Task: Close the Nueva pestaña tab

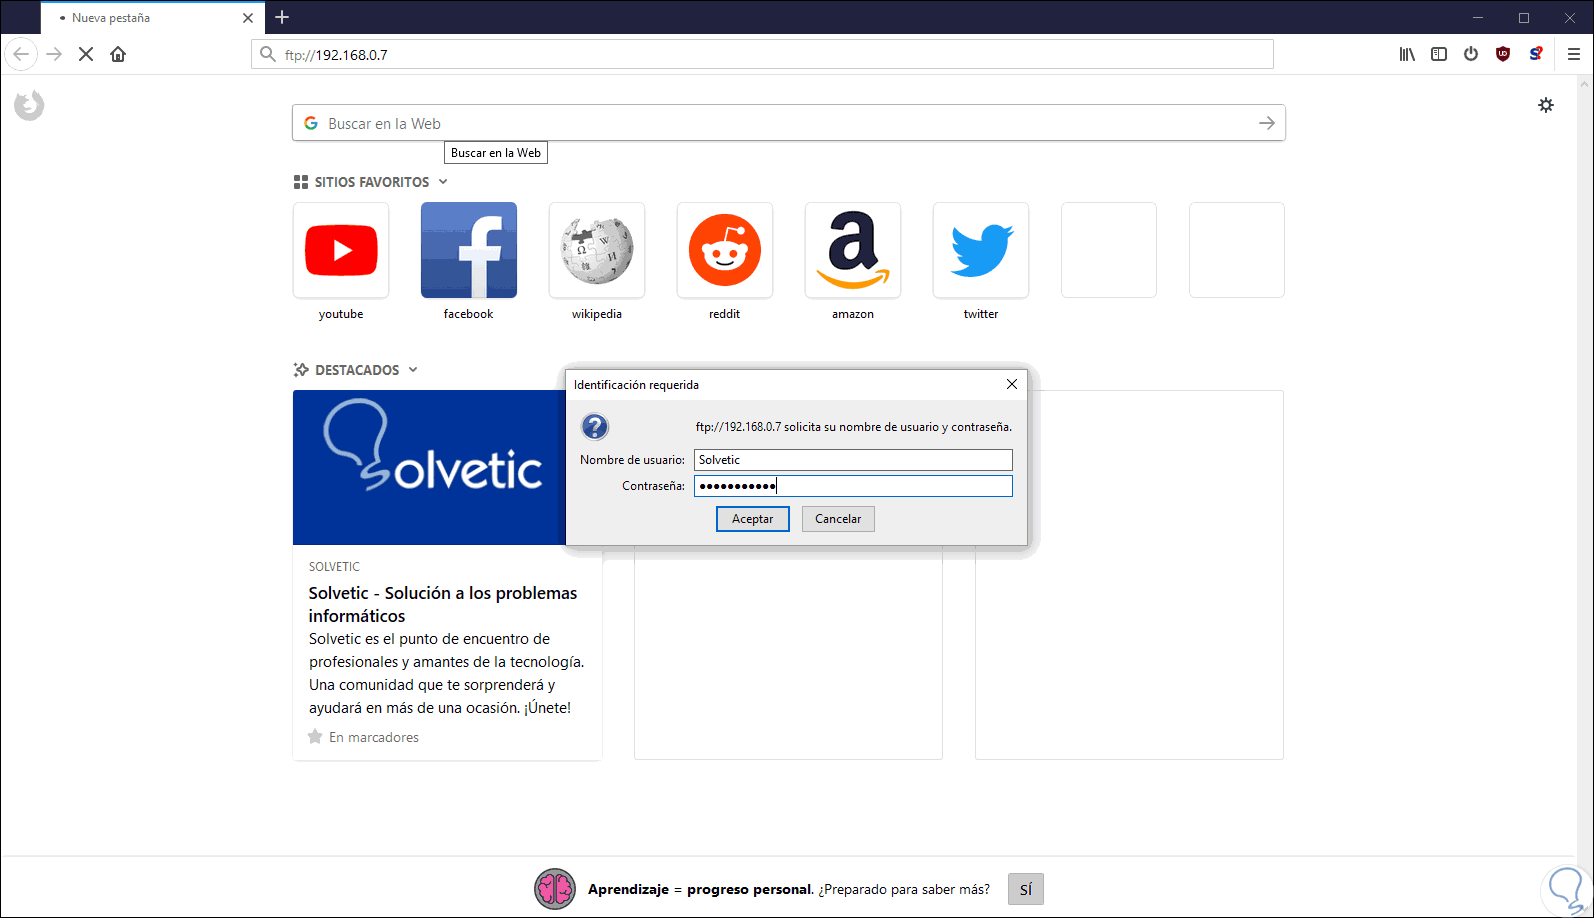Action: (248, 18)
